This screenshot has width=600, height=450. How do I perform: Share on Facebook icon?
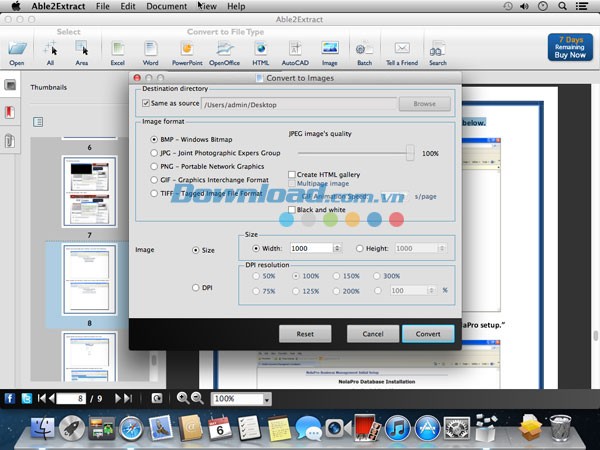[10, 399]
